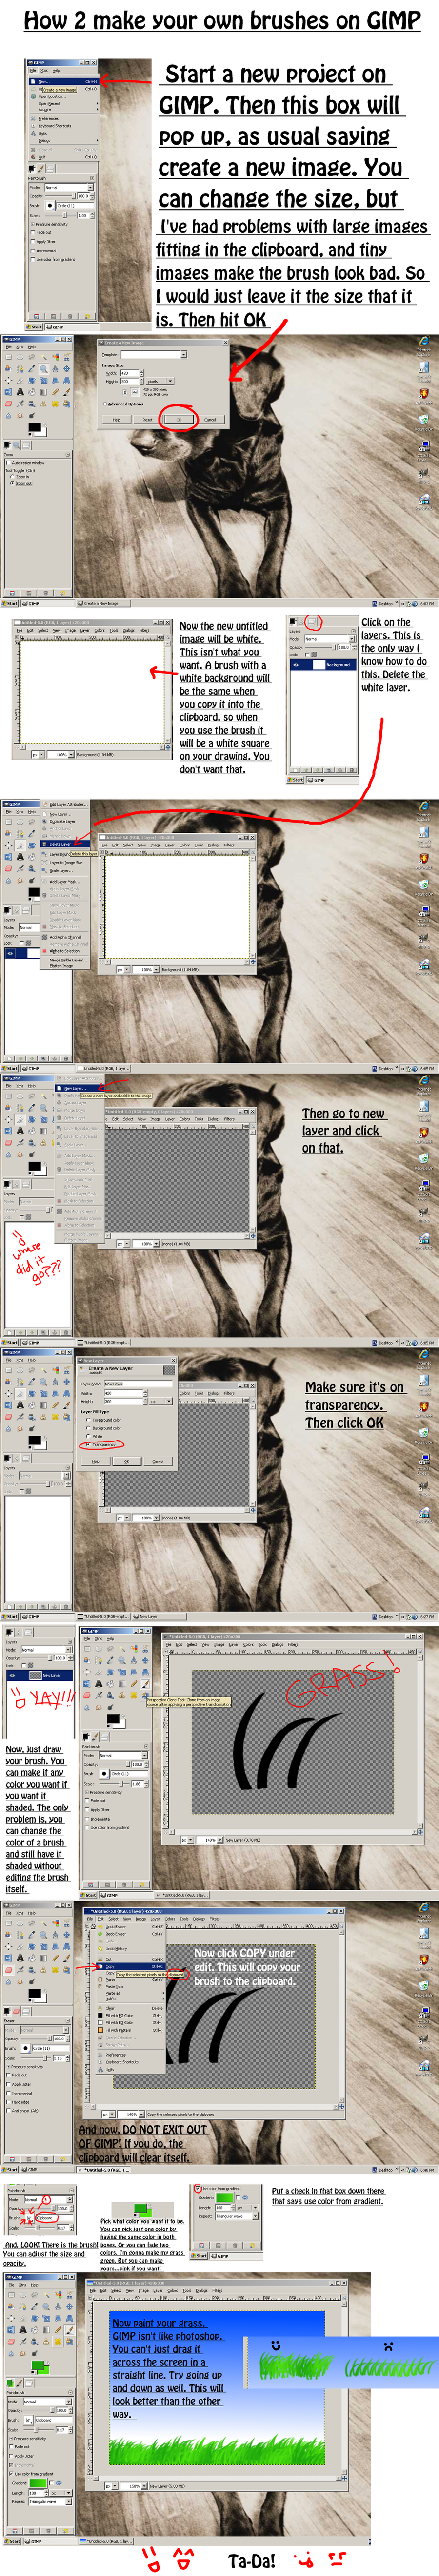Click Cancel in the Create a New Image dialog

210,420
